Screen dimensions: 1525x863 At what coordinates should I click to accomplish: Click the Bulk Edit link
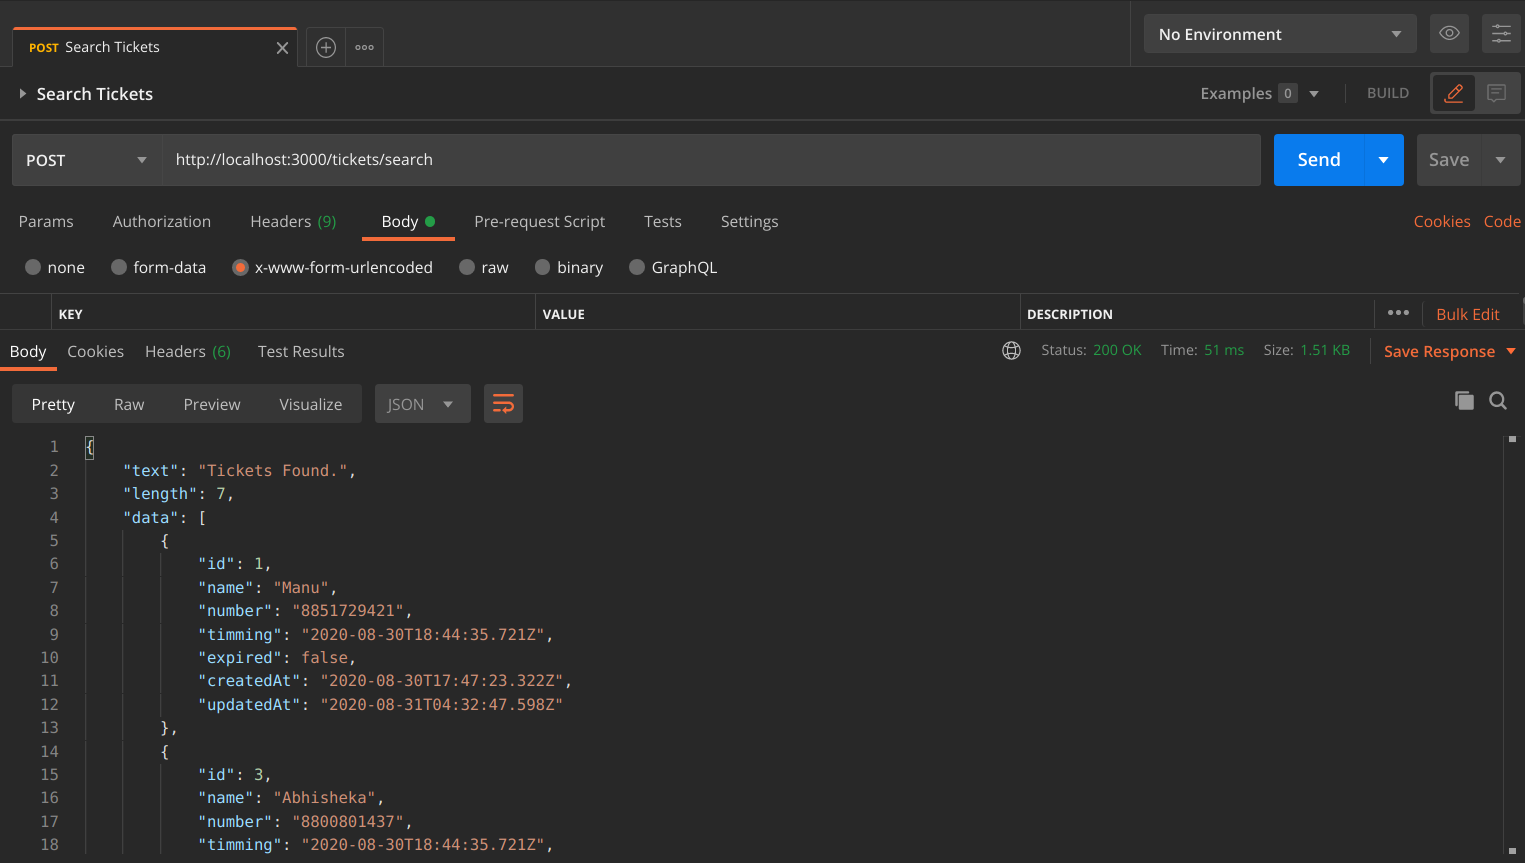click(1468, 314)
